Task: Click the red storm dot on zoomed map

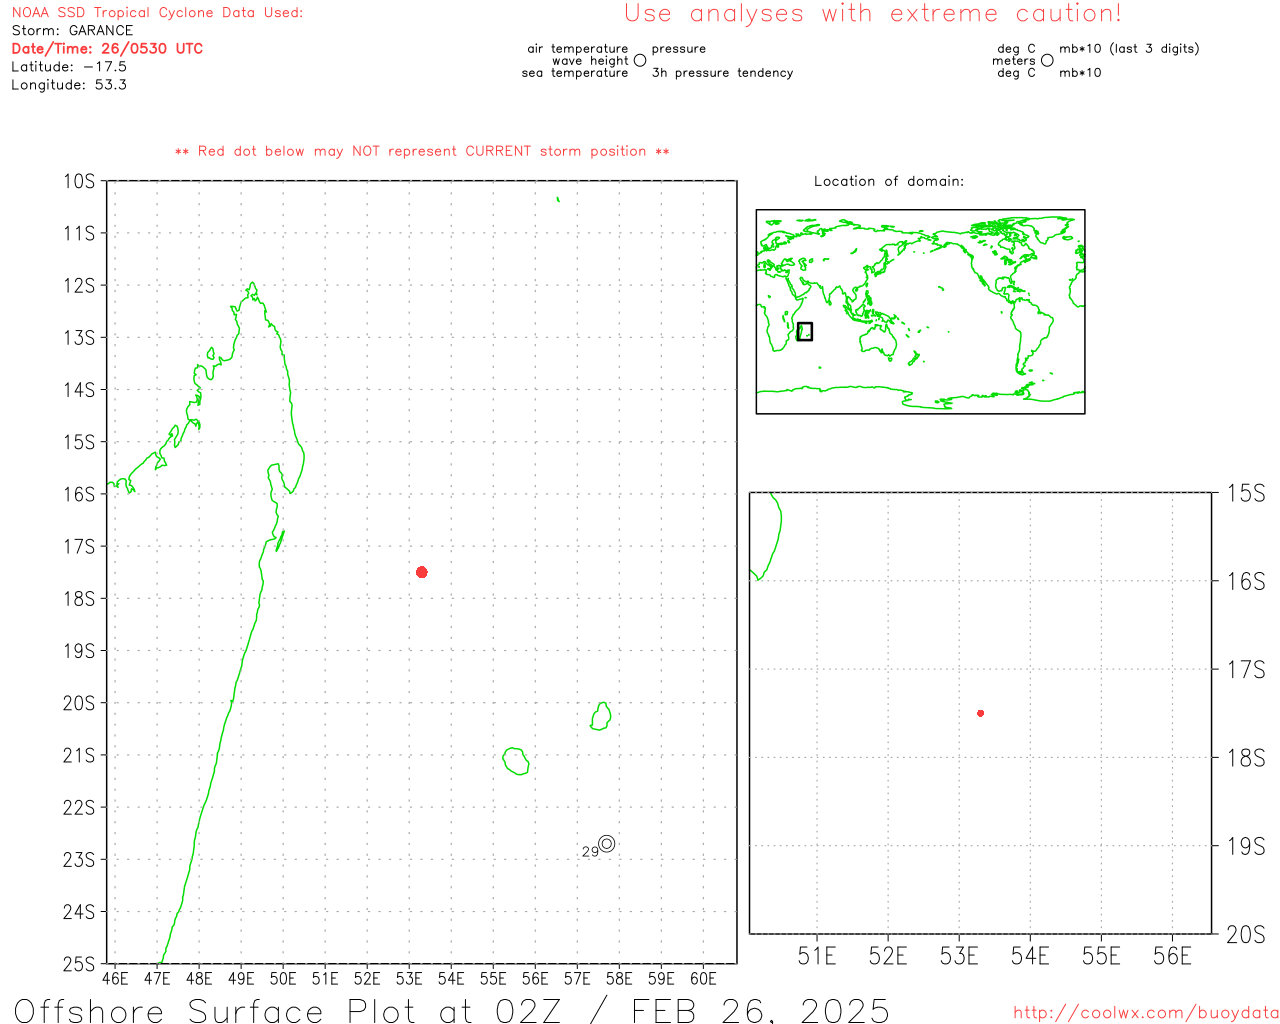Action: (981, 713)
